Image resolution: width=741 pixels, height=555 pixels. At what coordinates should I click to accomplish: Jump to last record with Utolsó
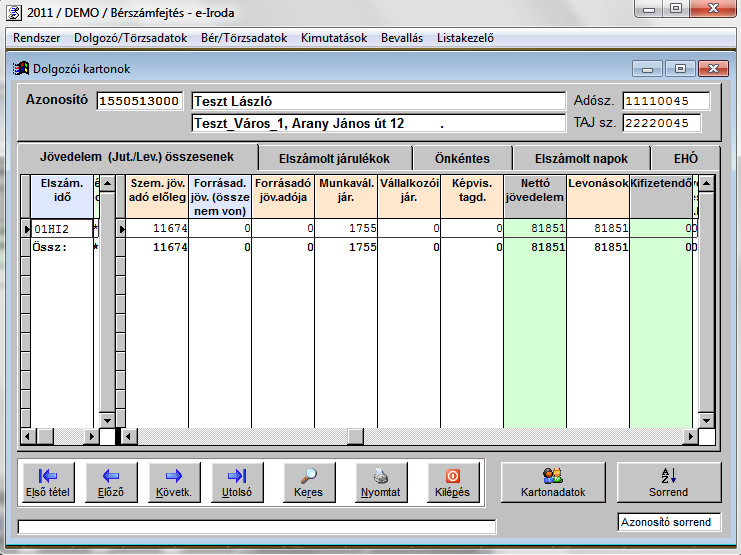pyautogui.click(x=237, y=482)
